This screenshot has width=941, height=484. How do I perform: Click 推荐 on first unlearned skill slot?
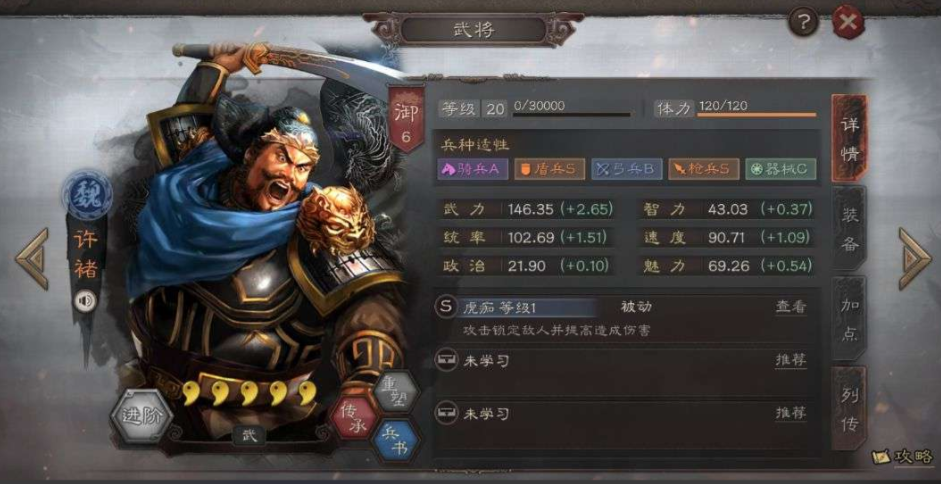(x=790, y=360)
